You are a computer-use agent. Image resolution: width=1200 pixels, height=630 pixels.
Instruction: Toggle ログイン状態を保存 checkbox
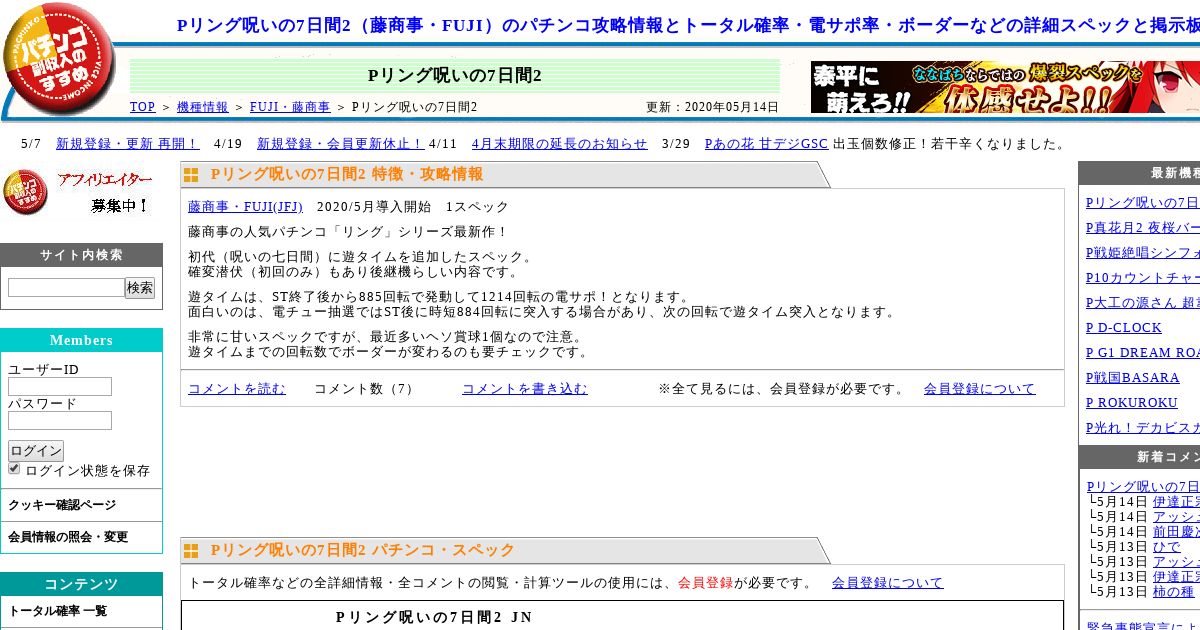[x=14, y=468]
